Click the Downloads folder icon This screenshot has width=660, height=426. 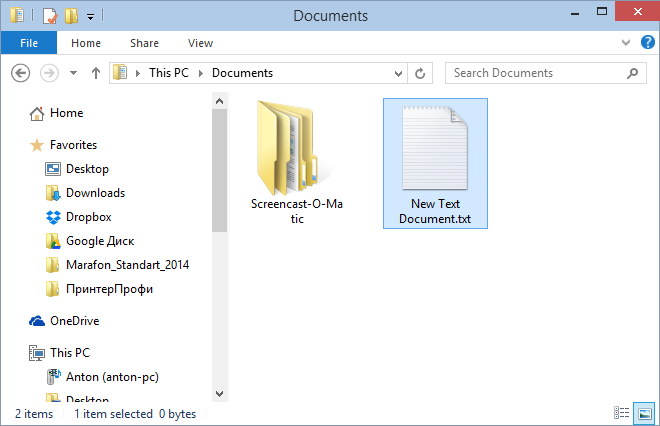tap(53, 193)
